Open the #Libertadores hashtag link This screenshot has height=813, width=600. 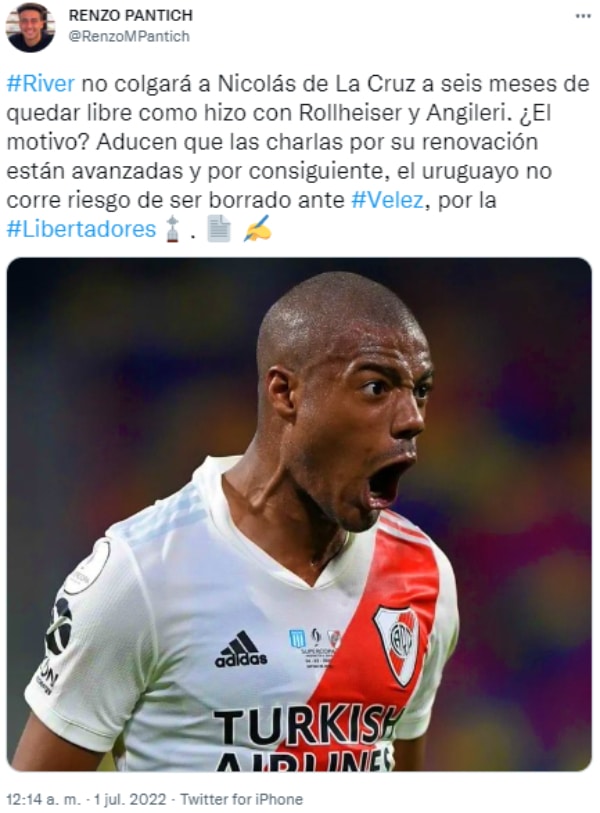[81, 229]
